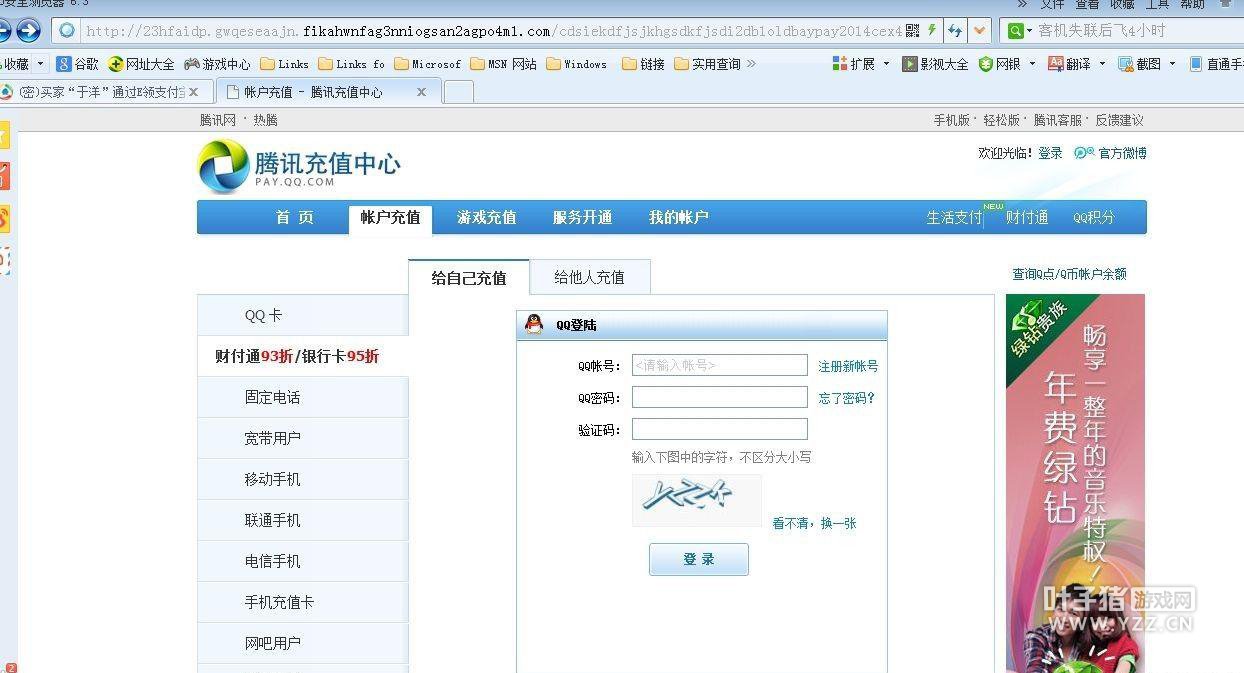The height and width of the screenshot is (673, 1244).
Task: Click the Tencent recharge center logo
Action: 299,166
